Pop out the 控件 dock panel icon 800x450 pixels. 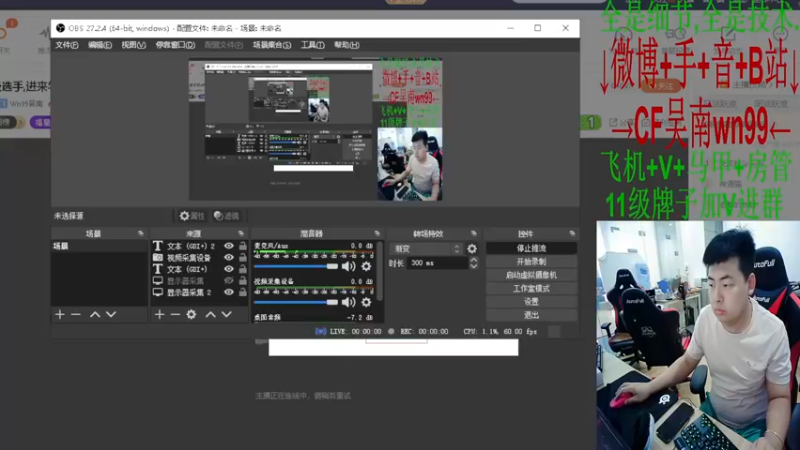(x=572, y=233)
